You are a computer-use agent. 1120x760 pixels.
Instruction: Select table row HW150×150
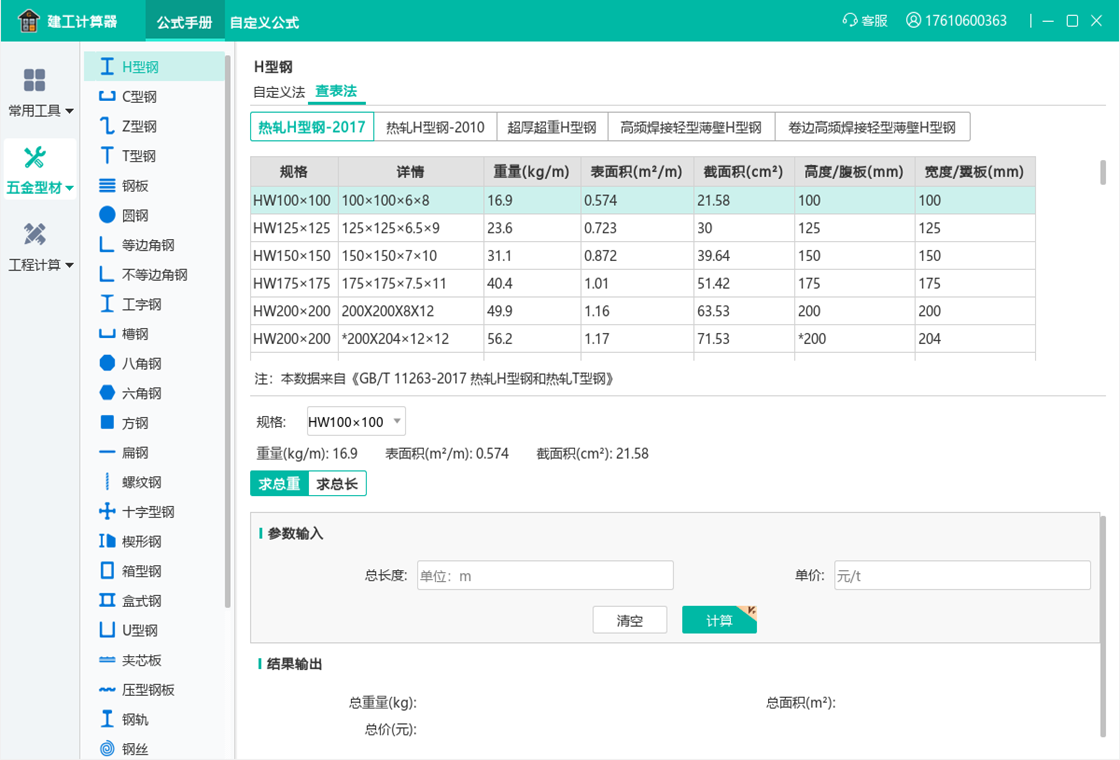(643, 256)
